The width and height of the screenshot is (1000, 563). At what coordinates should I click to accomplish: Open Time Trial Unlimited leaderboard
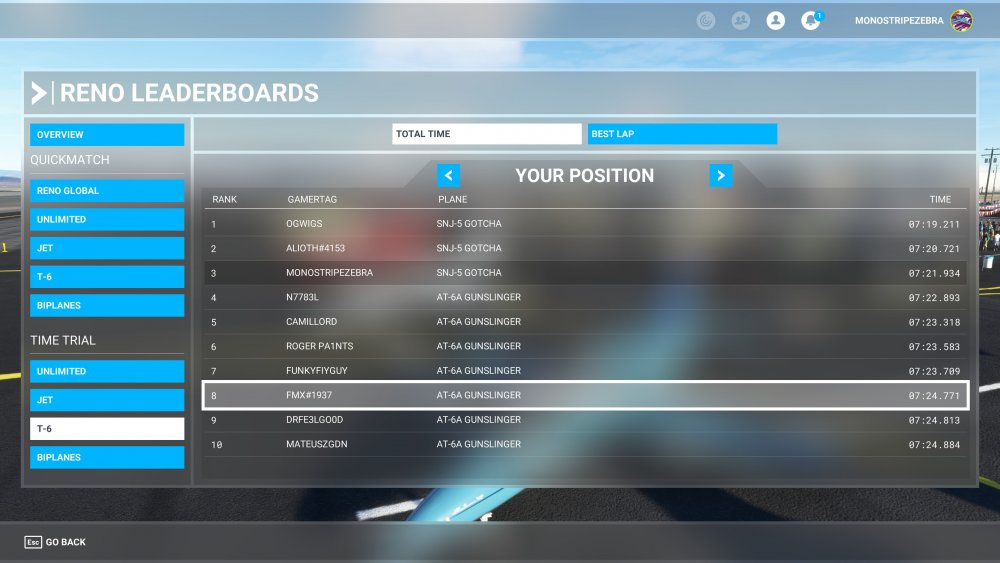tap(107, 371)
